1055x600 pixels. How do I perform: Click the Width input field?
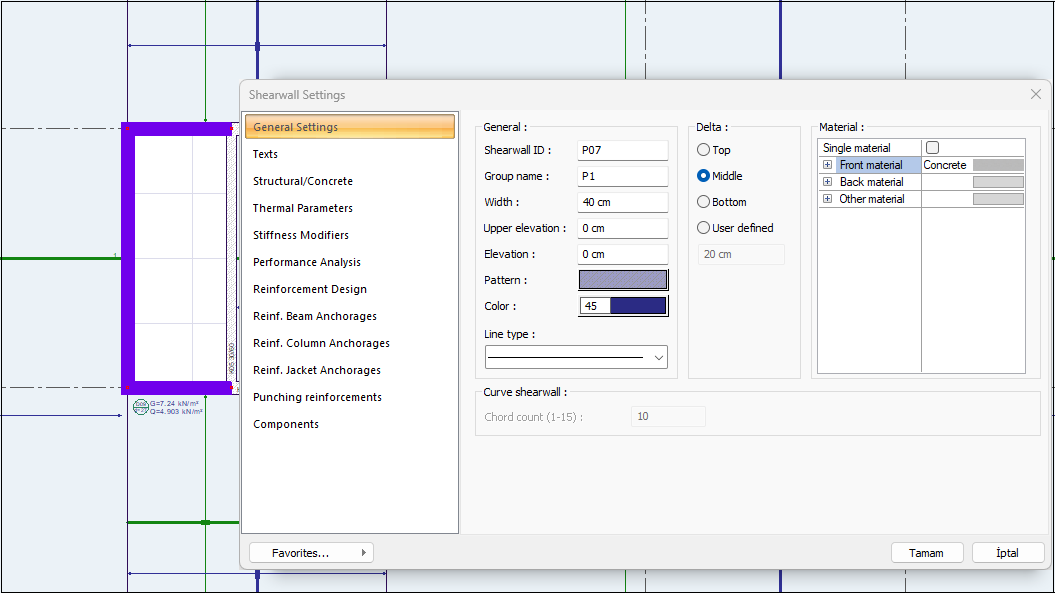point(622,202)
